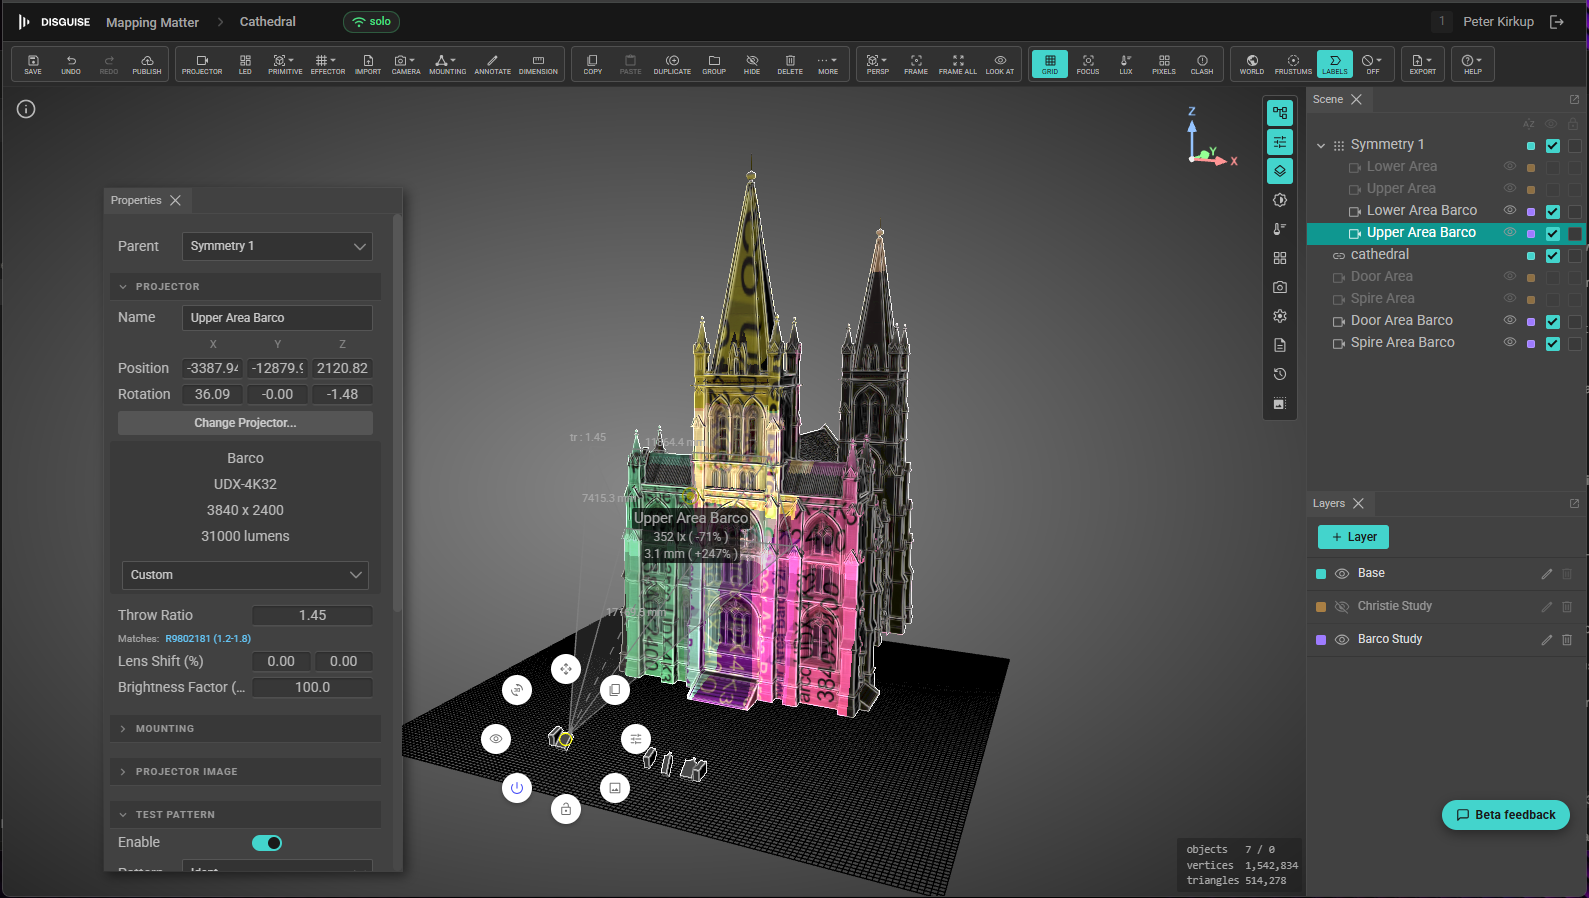Enable Focus view mode

1088,64
